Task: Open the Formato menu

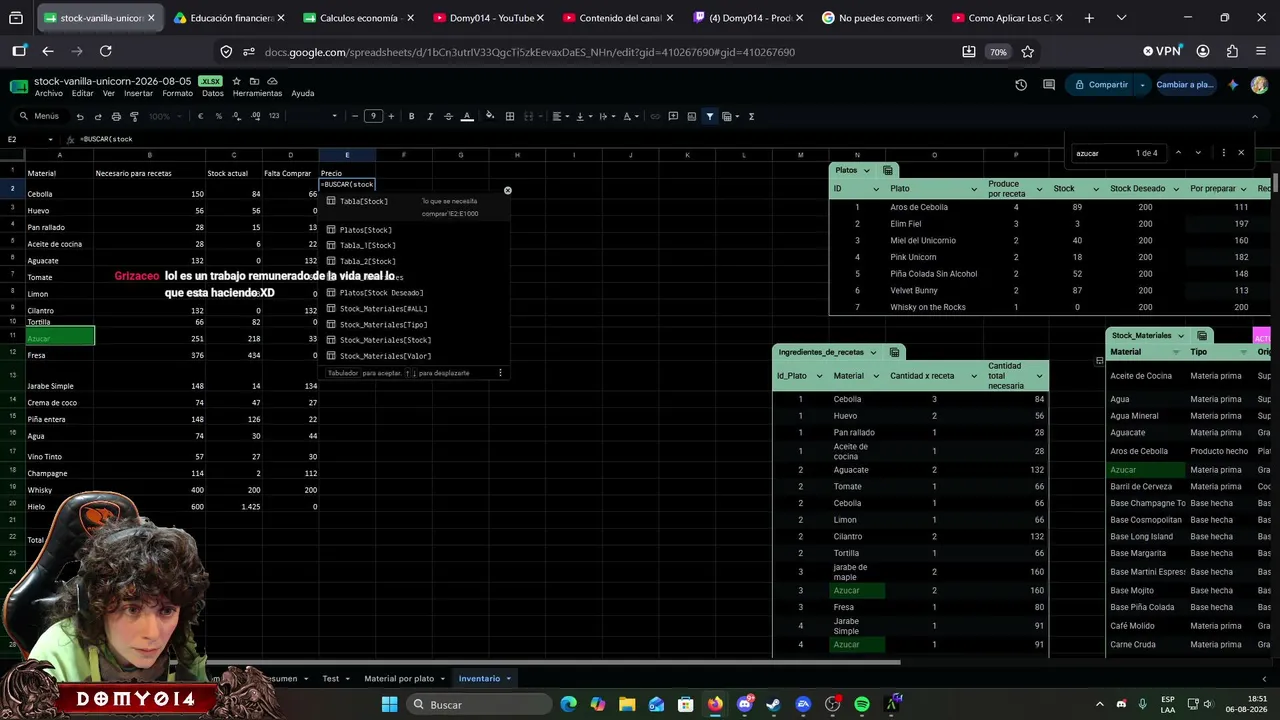Action: pyautogui.click(x=177, y=93)
